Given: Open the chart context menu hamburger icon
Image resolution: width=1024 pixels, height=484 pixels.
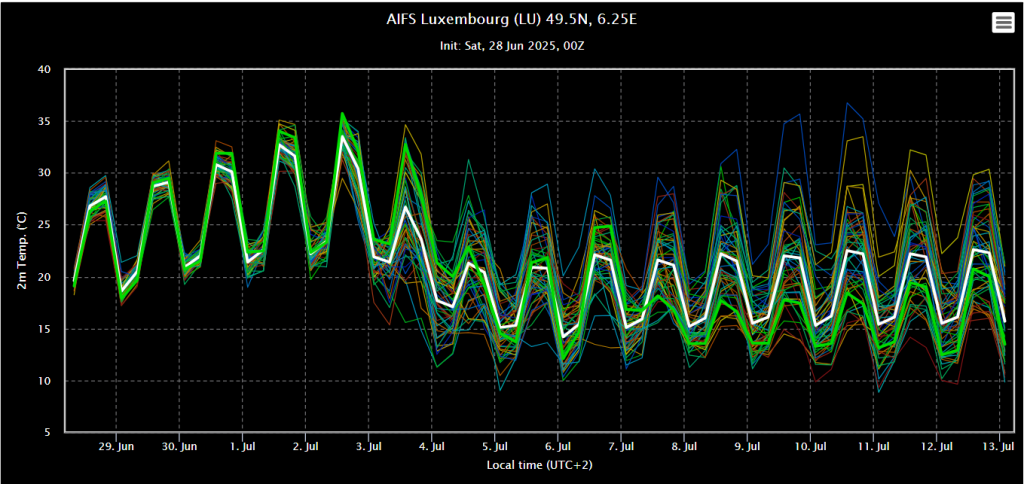Looking at the screenshot, I should click(1002, 24).
